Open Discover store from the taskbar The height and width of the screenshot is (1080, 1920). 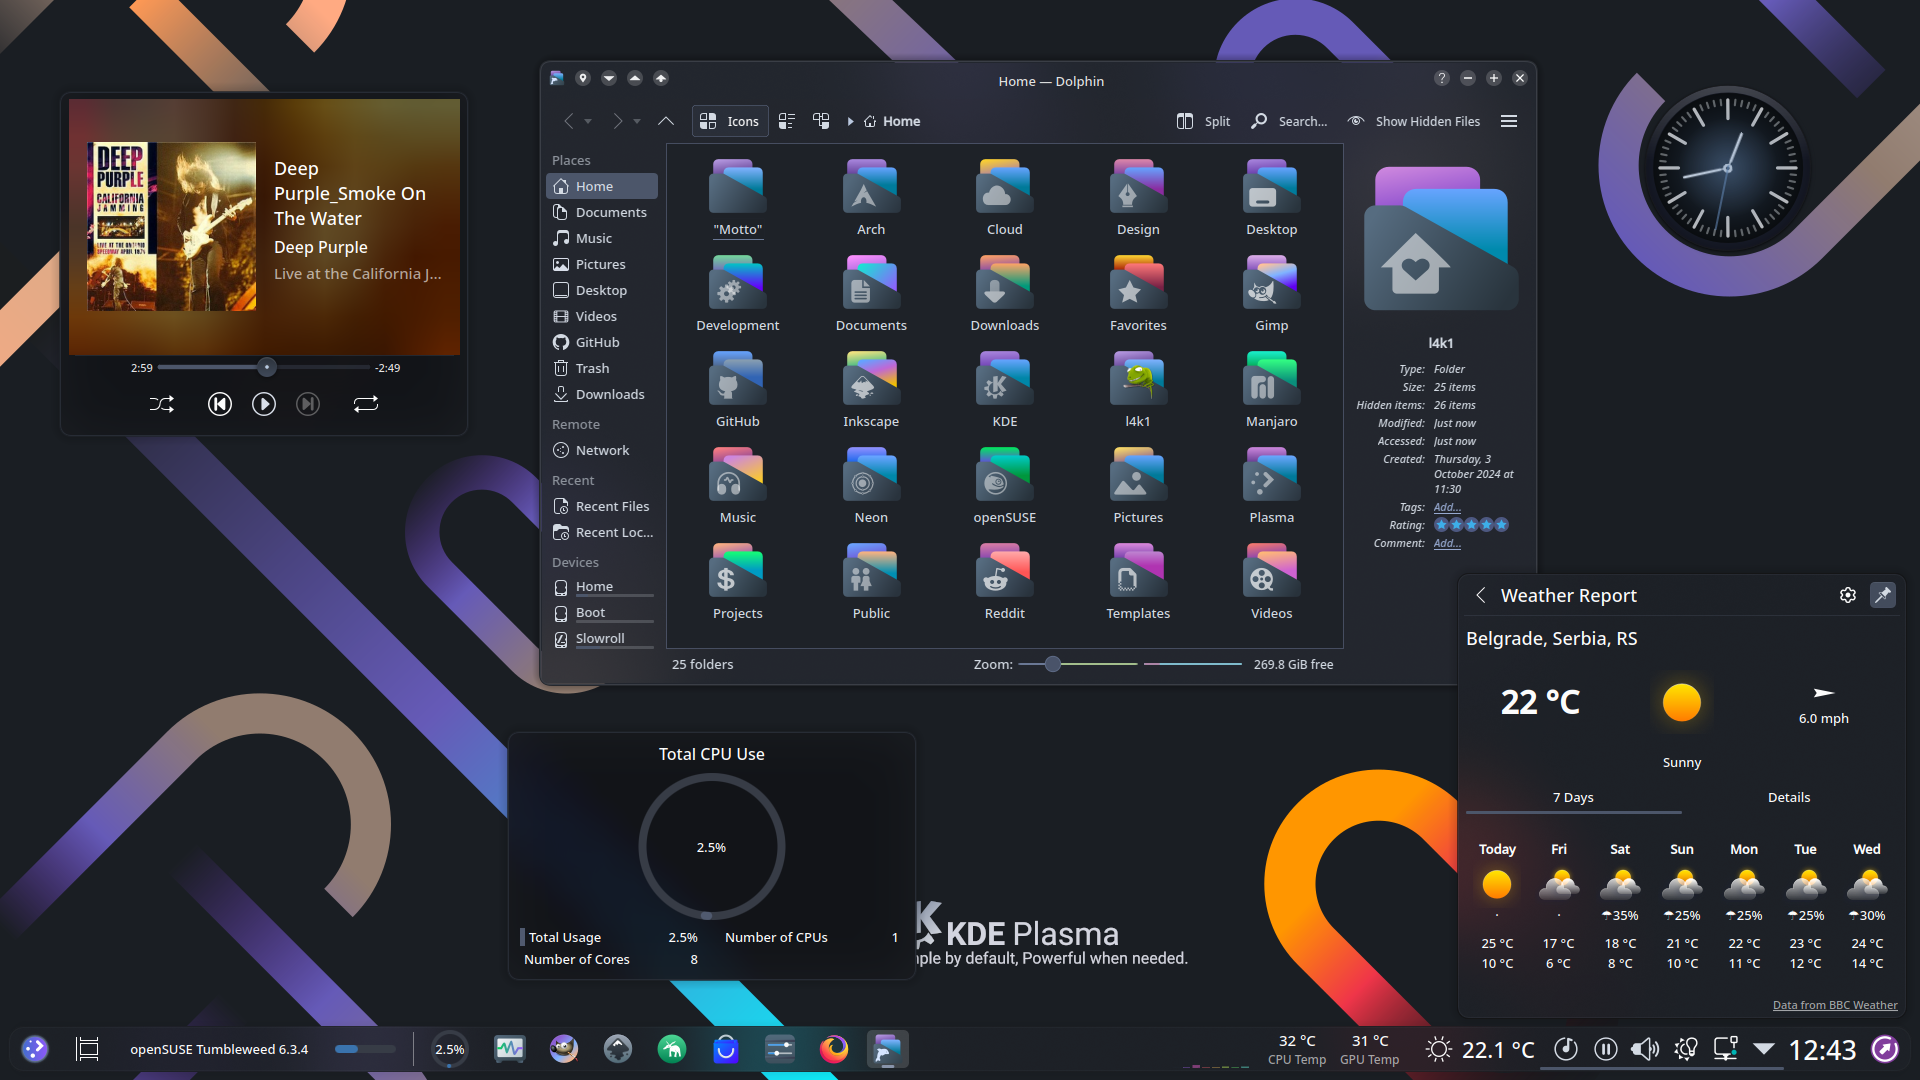tap(726, 1048)
